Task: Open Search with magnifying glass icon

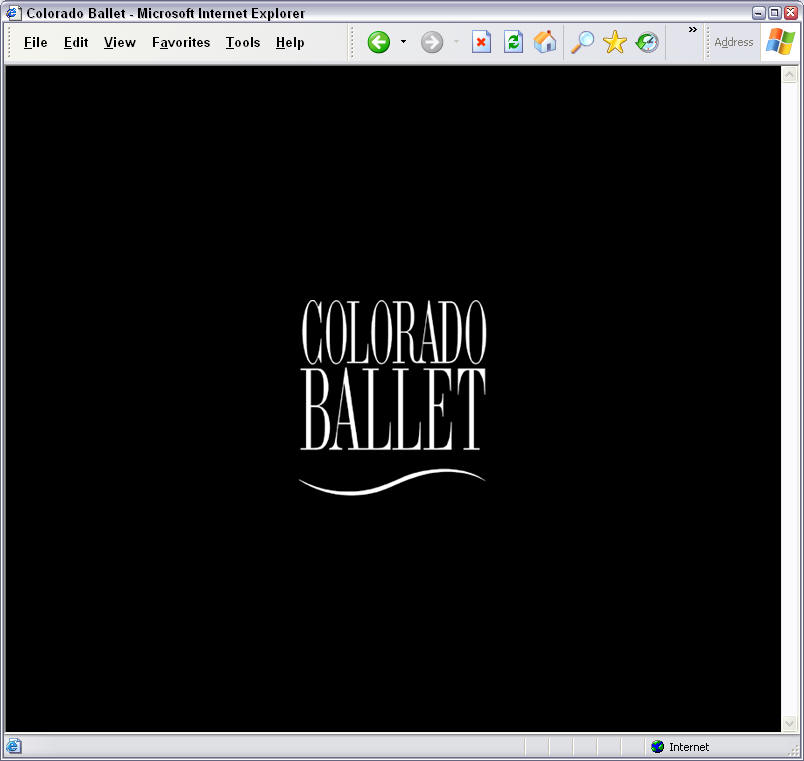Action: click(582, 42)
